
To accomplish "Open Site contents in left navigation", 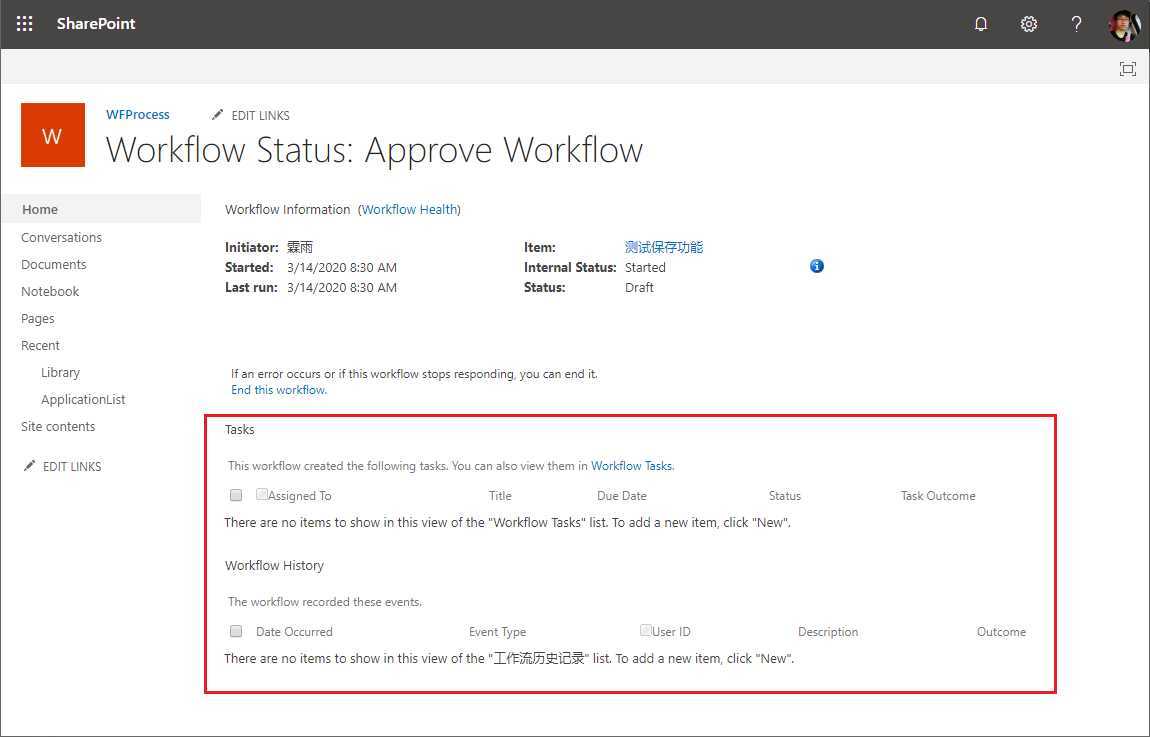I will (x=58, y=426).
